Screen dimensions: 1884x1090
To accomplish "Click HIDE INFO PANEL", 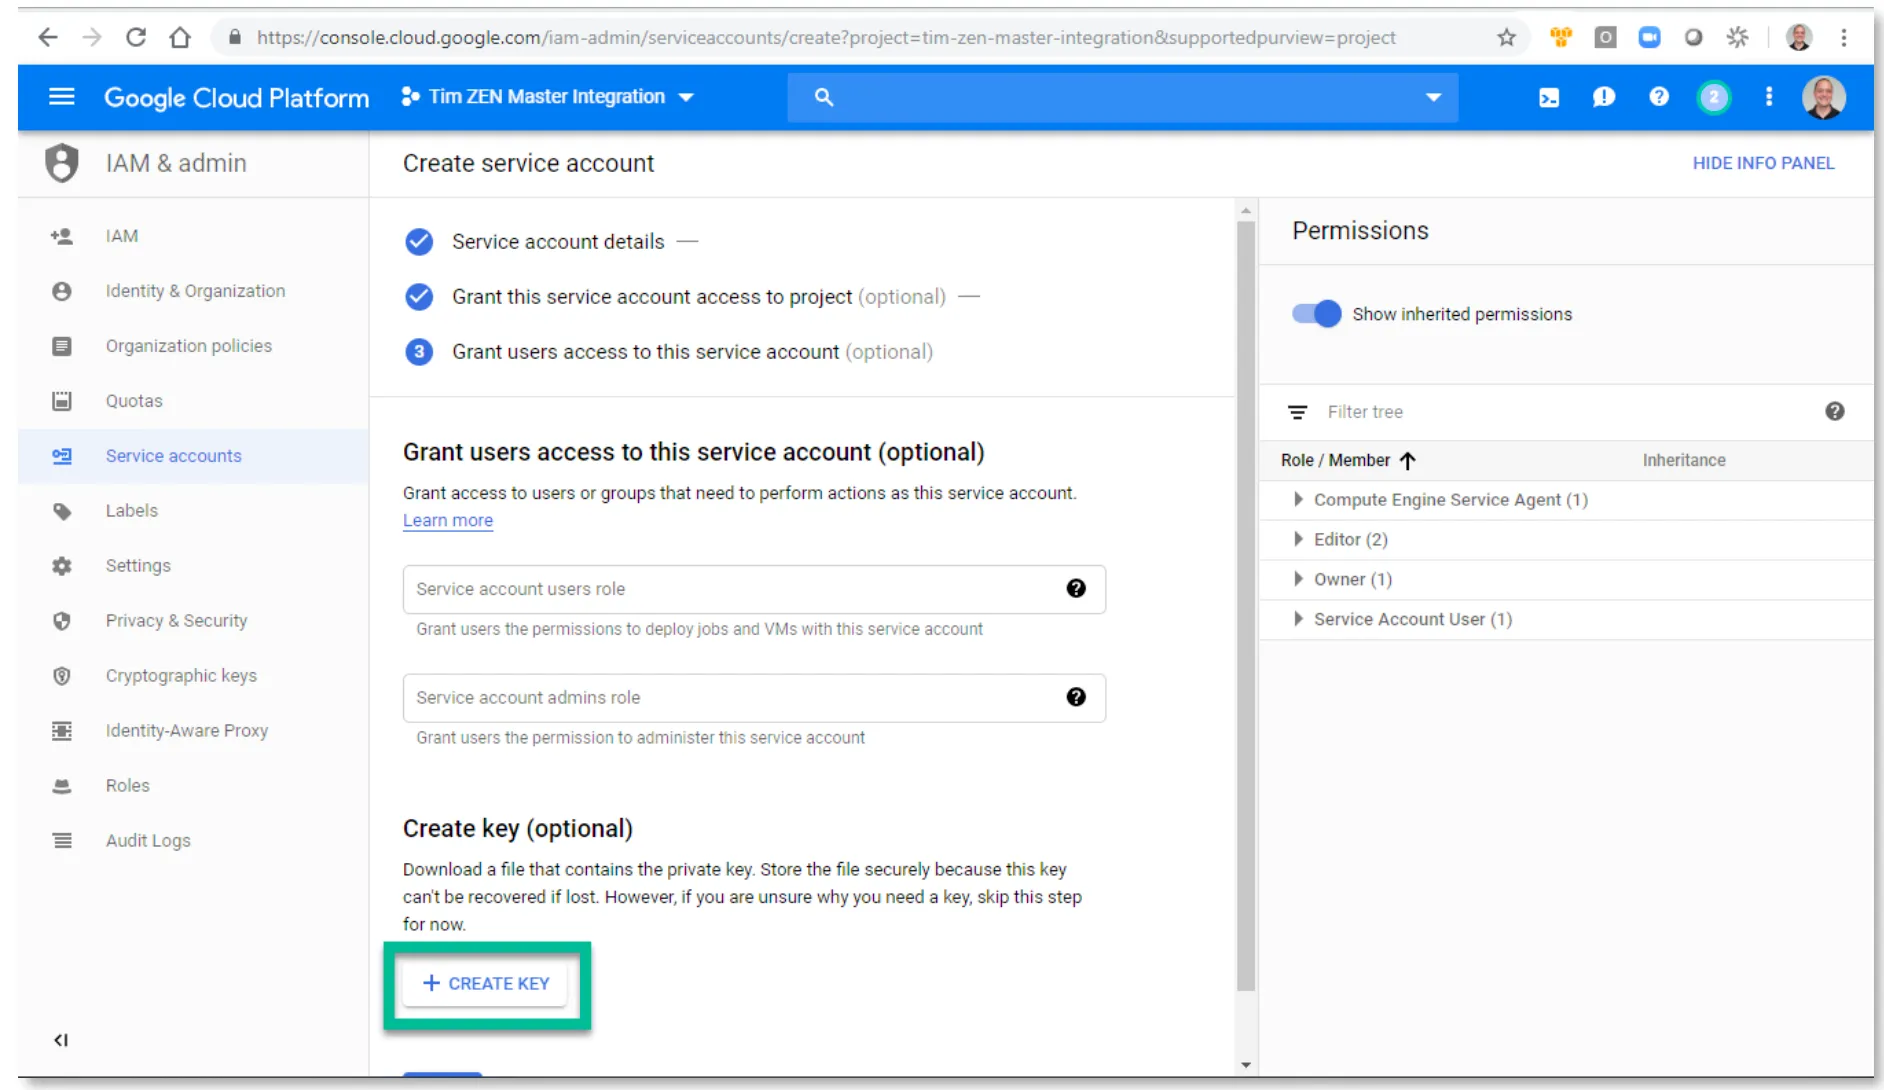I will pos(1763,163).
